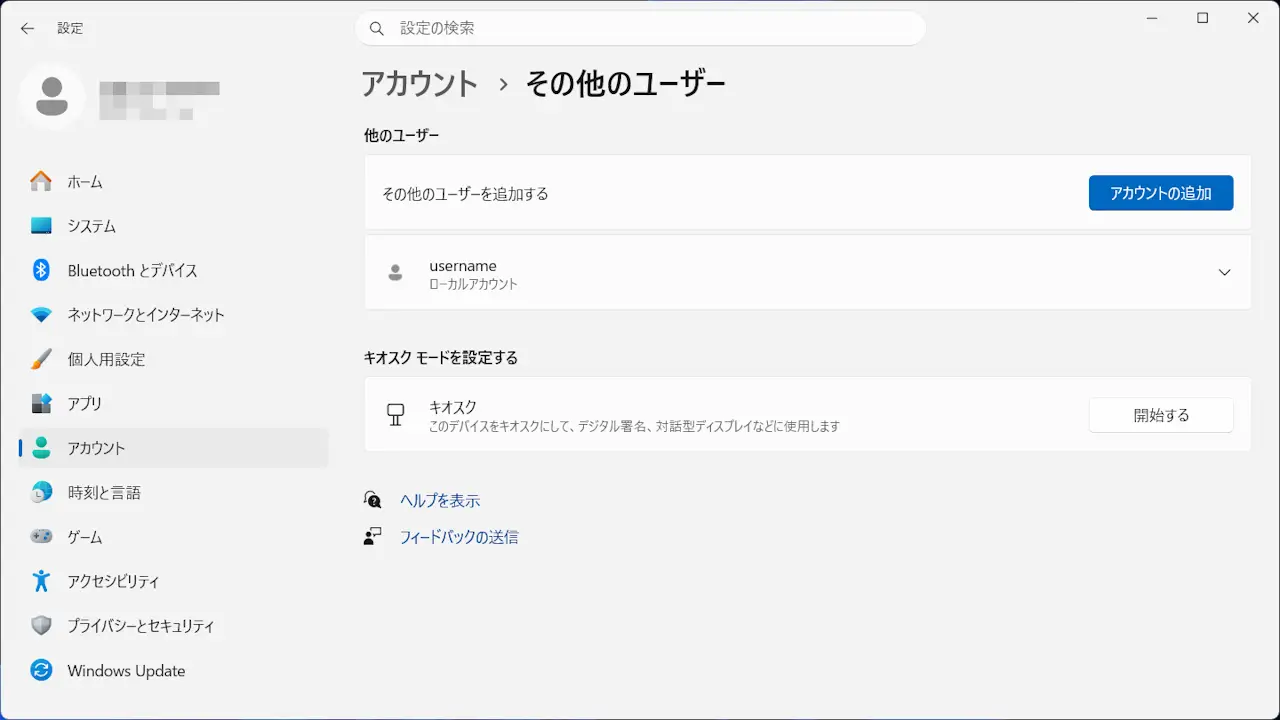The image size is (1280, 720).
Task: Click the フィードバックの送信 link
Action: pos(458,537)
